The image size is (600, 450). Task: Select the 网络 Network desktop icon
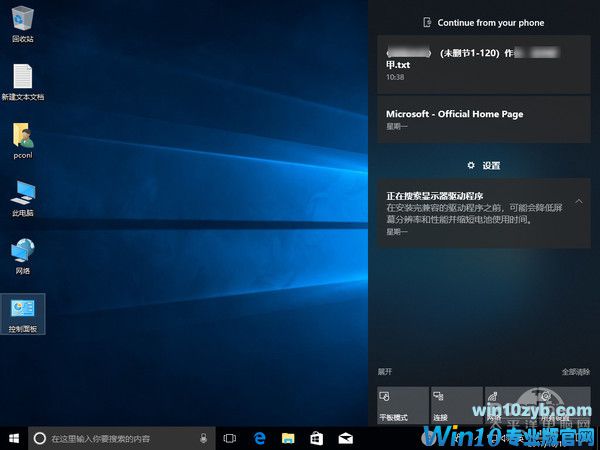pos(23,256)
